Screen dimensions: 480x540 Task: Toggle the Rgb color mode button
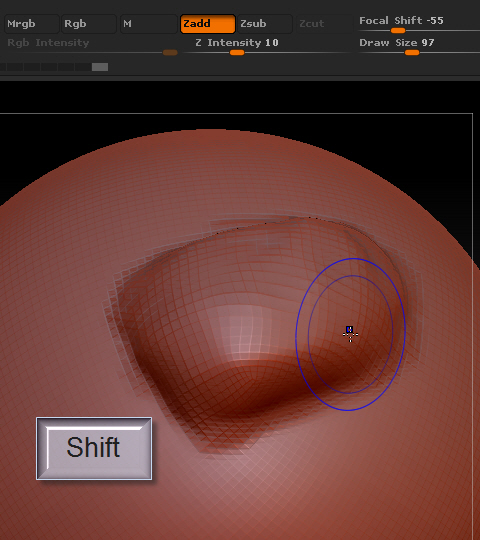(89, 24)
